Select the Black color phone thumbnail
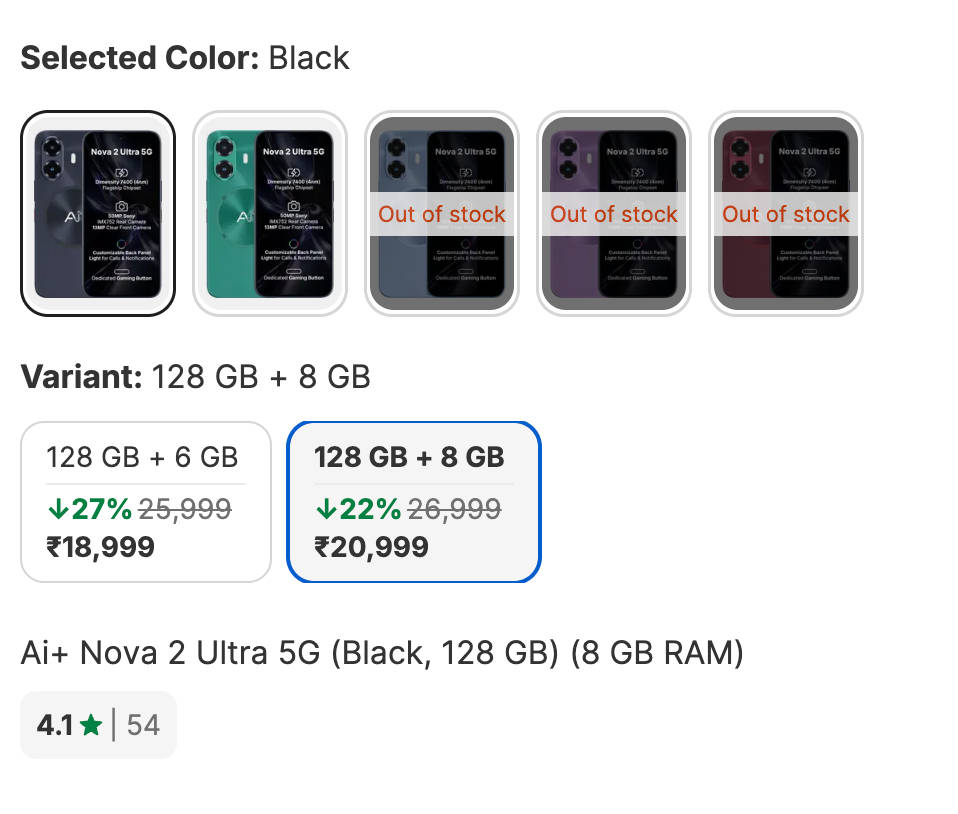The image size is (958, 814). (x=98, y=214)
